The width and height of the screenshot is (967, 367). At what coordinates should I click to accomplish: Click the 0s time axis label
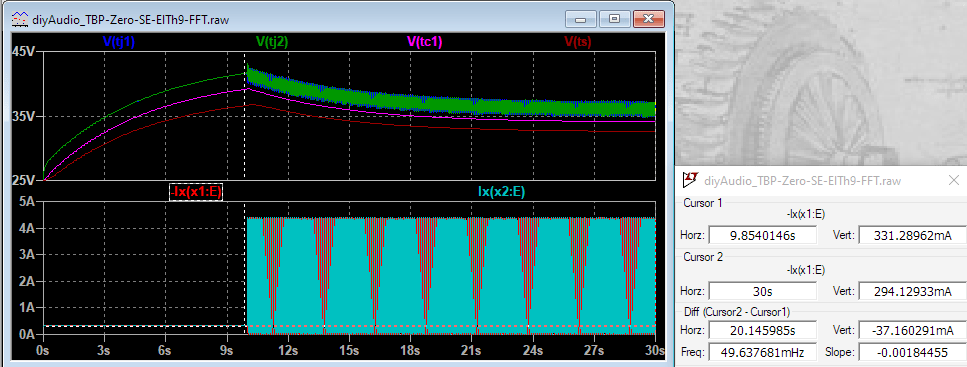43,350
